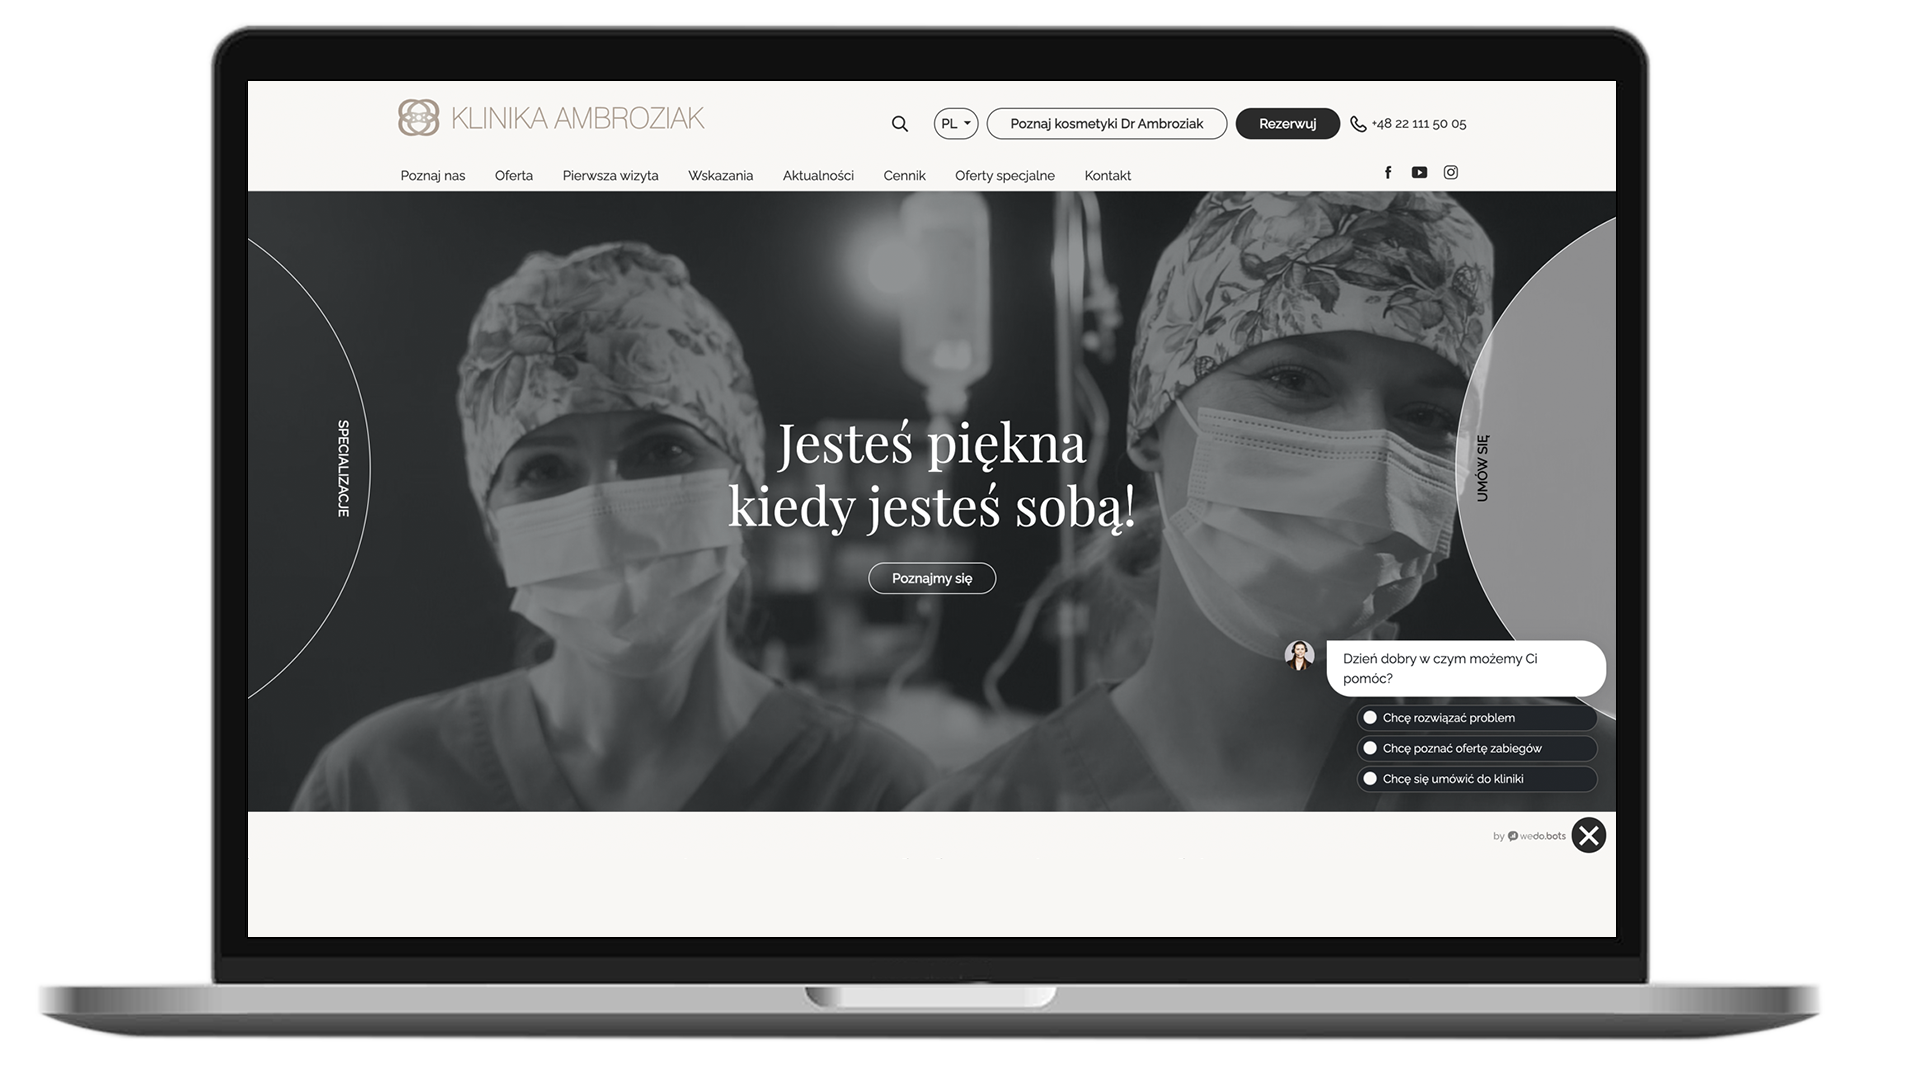This screenshot has width=1920, height=1080.
Task: Open the Instagram social icon
Action: [1451, 173]
